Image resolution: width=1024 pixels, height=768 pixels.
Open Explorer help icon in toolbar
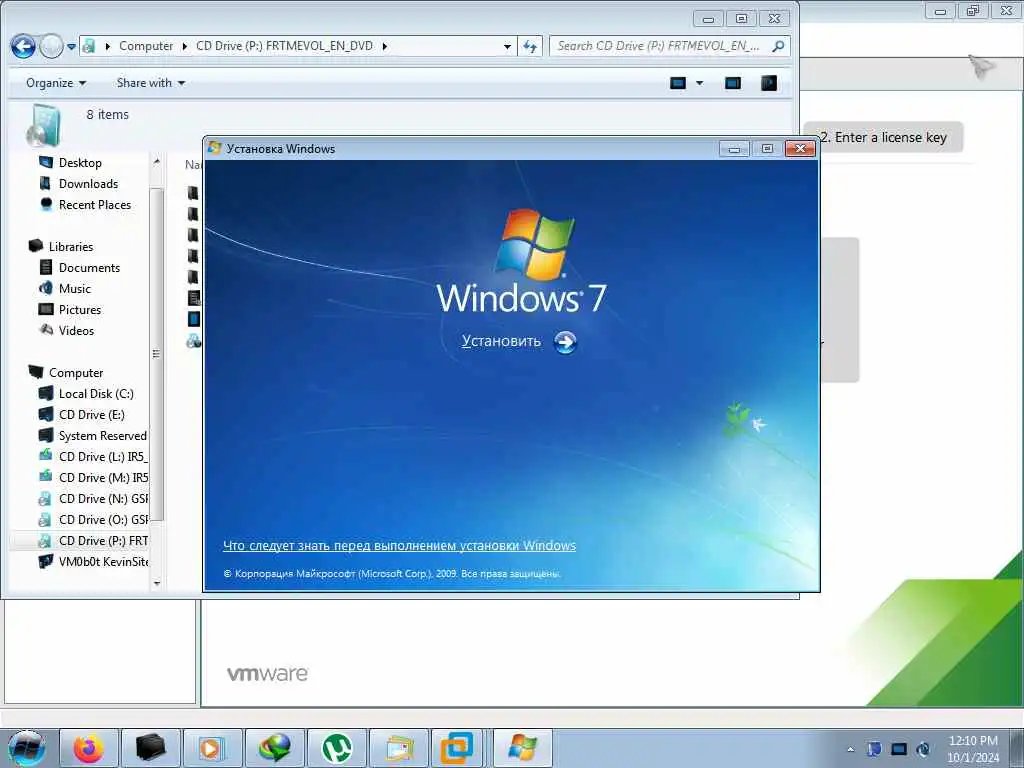pyautogui.click(x=769, y=83)
